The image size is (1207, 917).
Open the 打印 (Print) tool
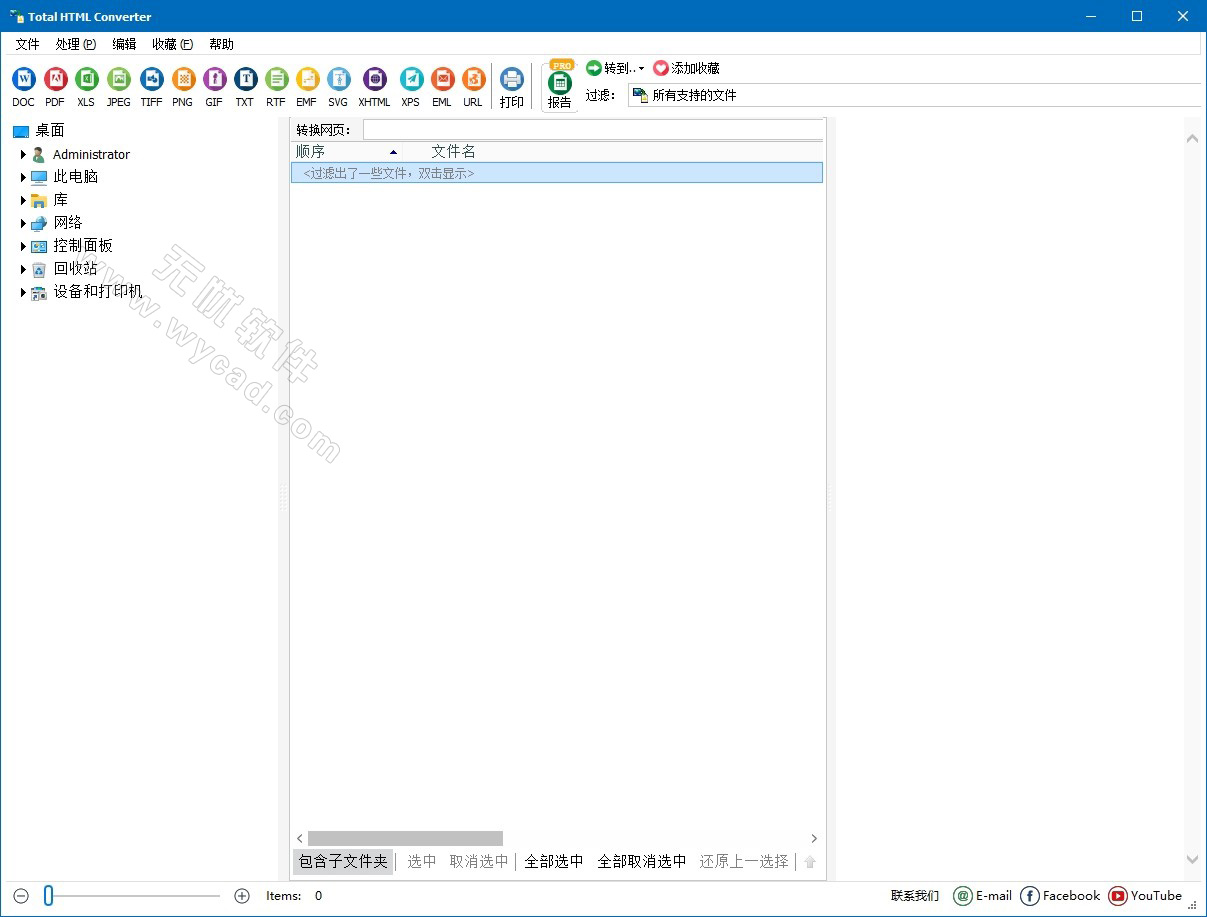pos(511,85)
